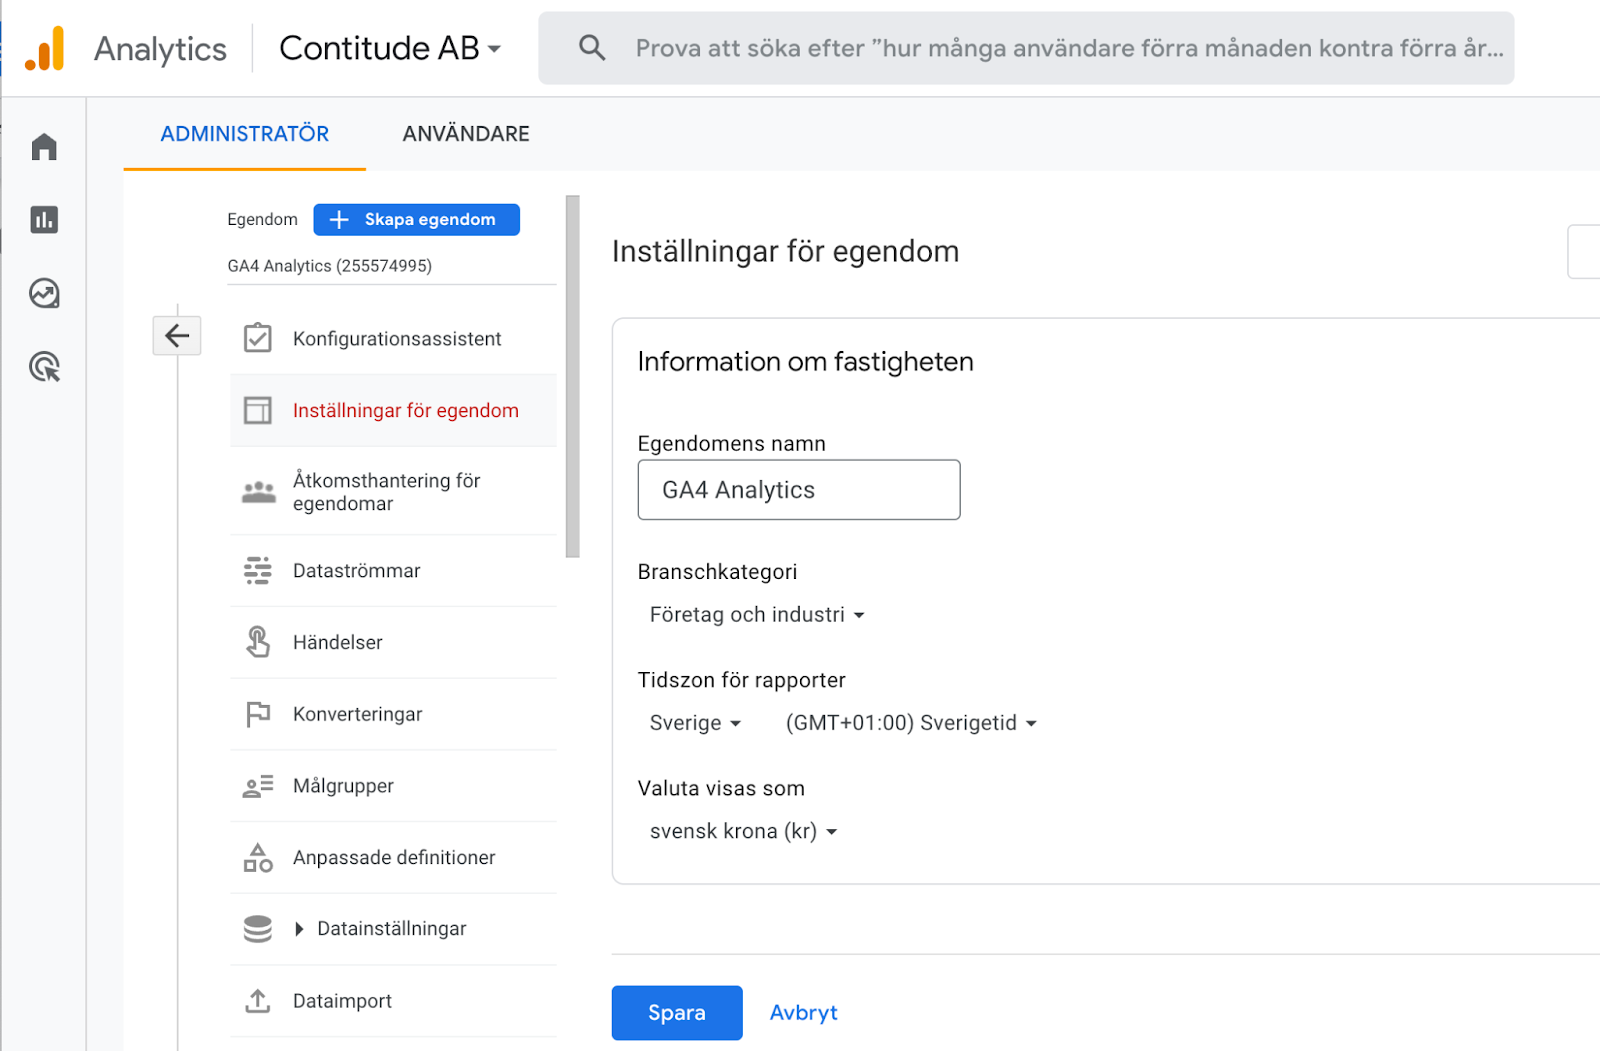1600x1051 pixels.
Task: Open the Home icon in the sidebar
Action: [44, 147]
